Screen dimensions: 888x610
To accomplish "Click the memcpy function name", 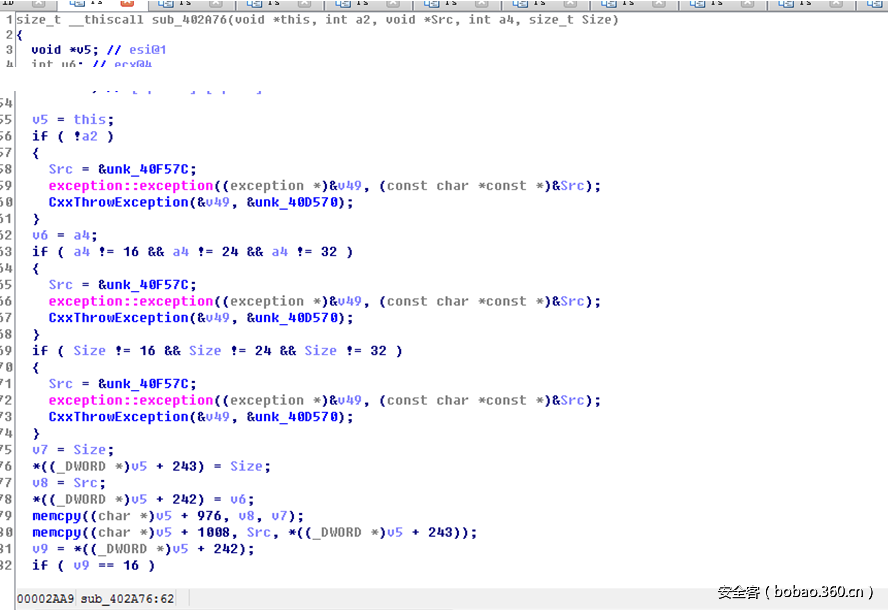I will [57, 515].
